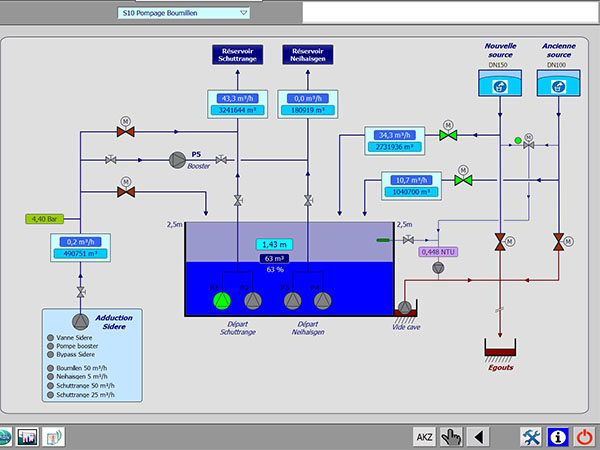This screenshot has width=600, height=450.
Task: Select the Adduction Sidere pump symbol
Action: pyautogui.click(x=80, y=322)
